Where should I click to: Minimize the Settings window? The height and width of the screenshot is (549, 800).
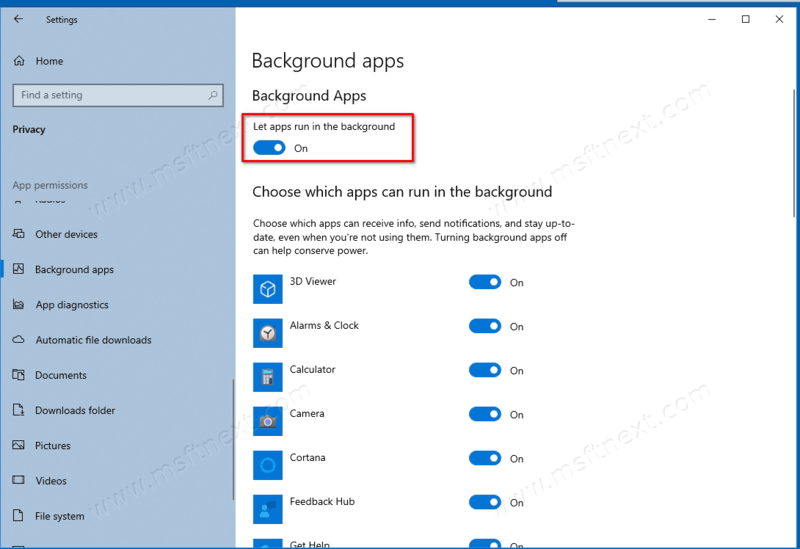pyautogui.click(x=712, y=19)
